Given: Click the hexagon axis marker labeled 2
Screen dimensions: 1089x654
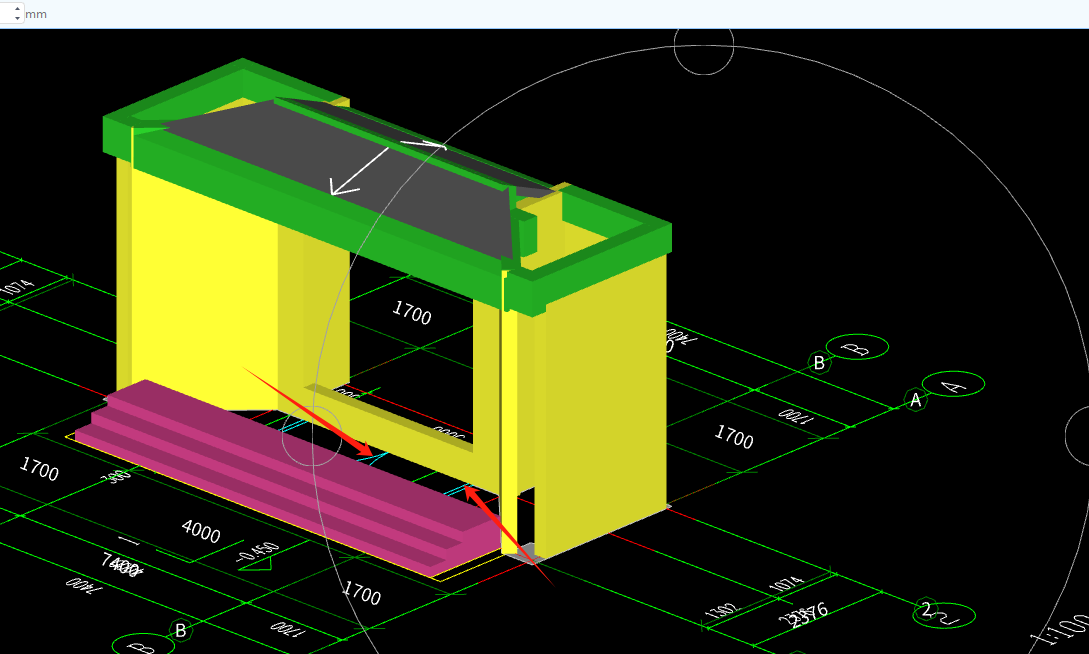Looking at the screenshot, I should [926, 610].
